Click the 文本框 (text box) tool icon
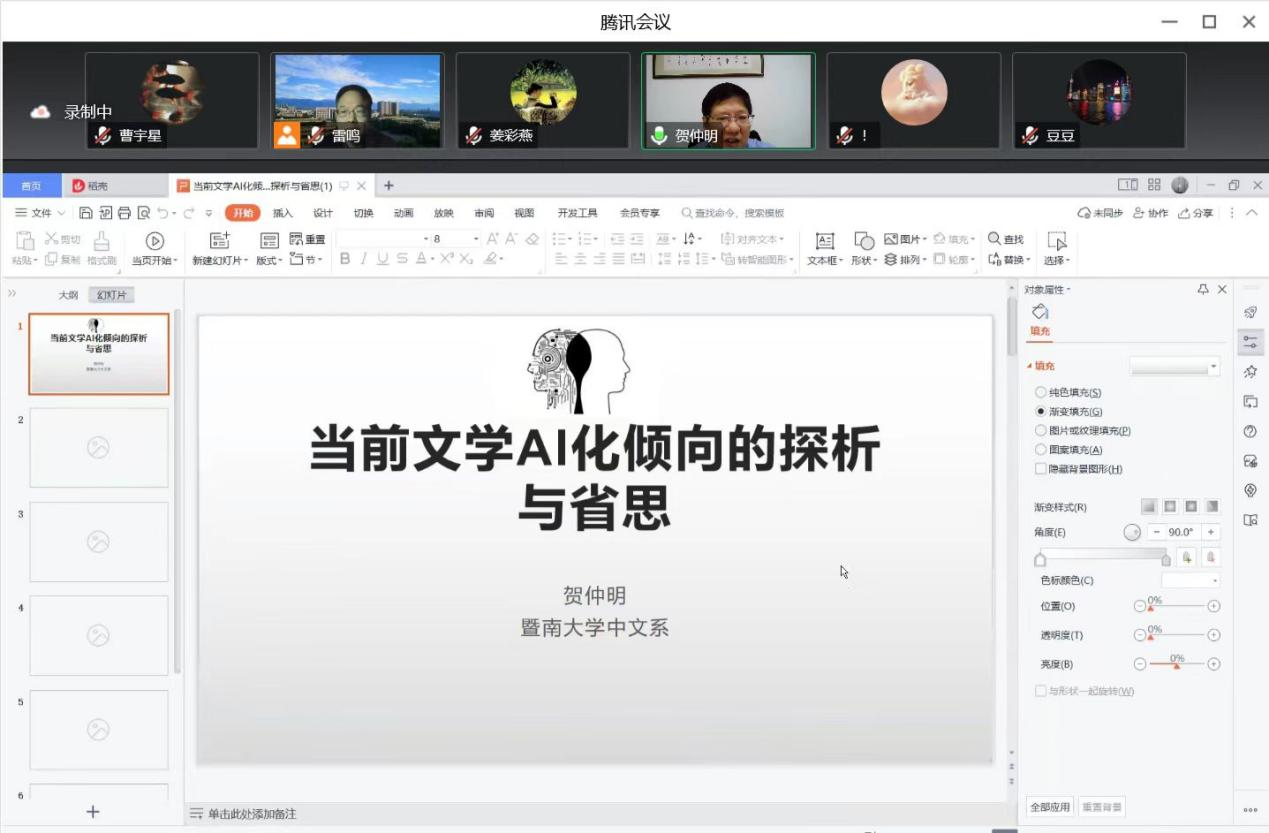The image size is (1269, 833). pos(824,240)
